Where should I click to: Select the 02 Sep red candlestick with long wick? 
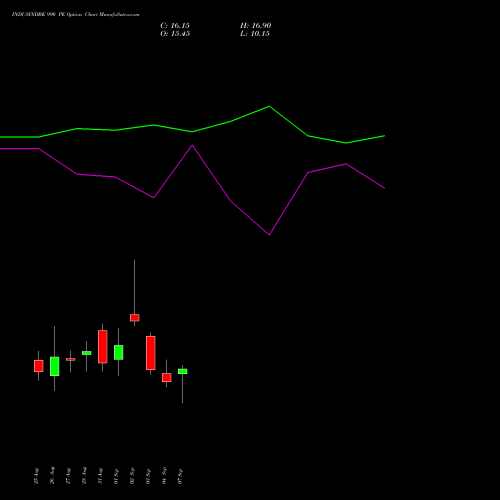pyautogui.click(x=135, y=318)
